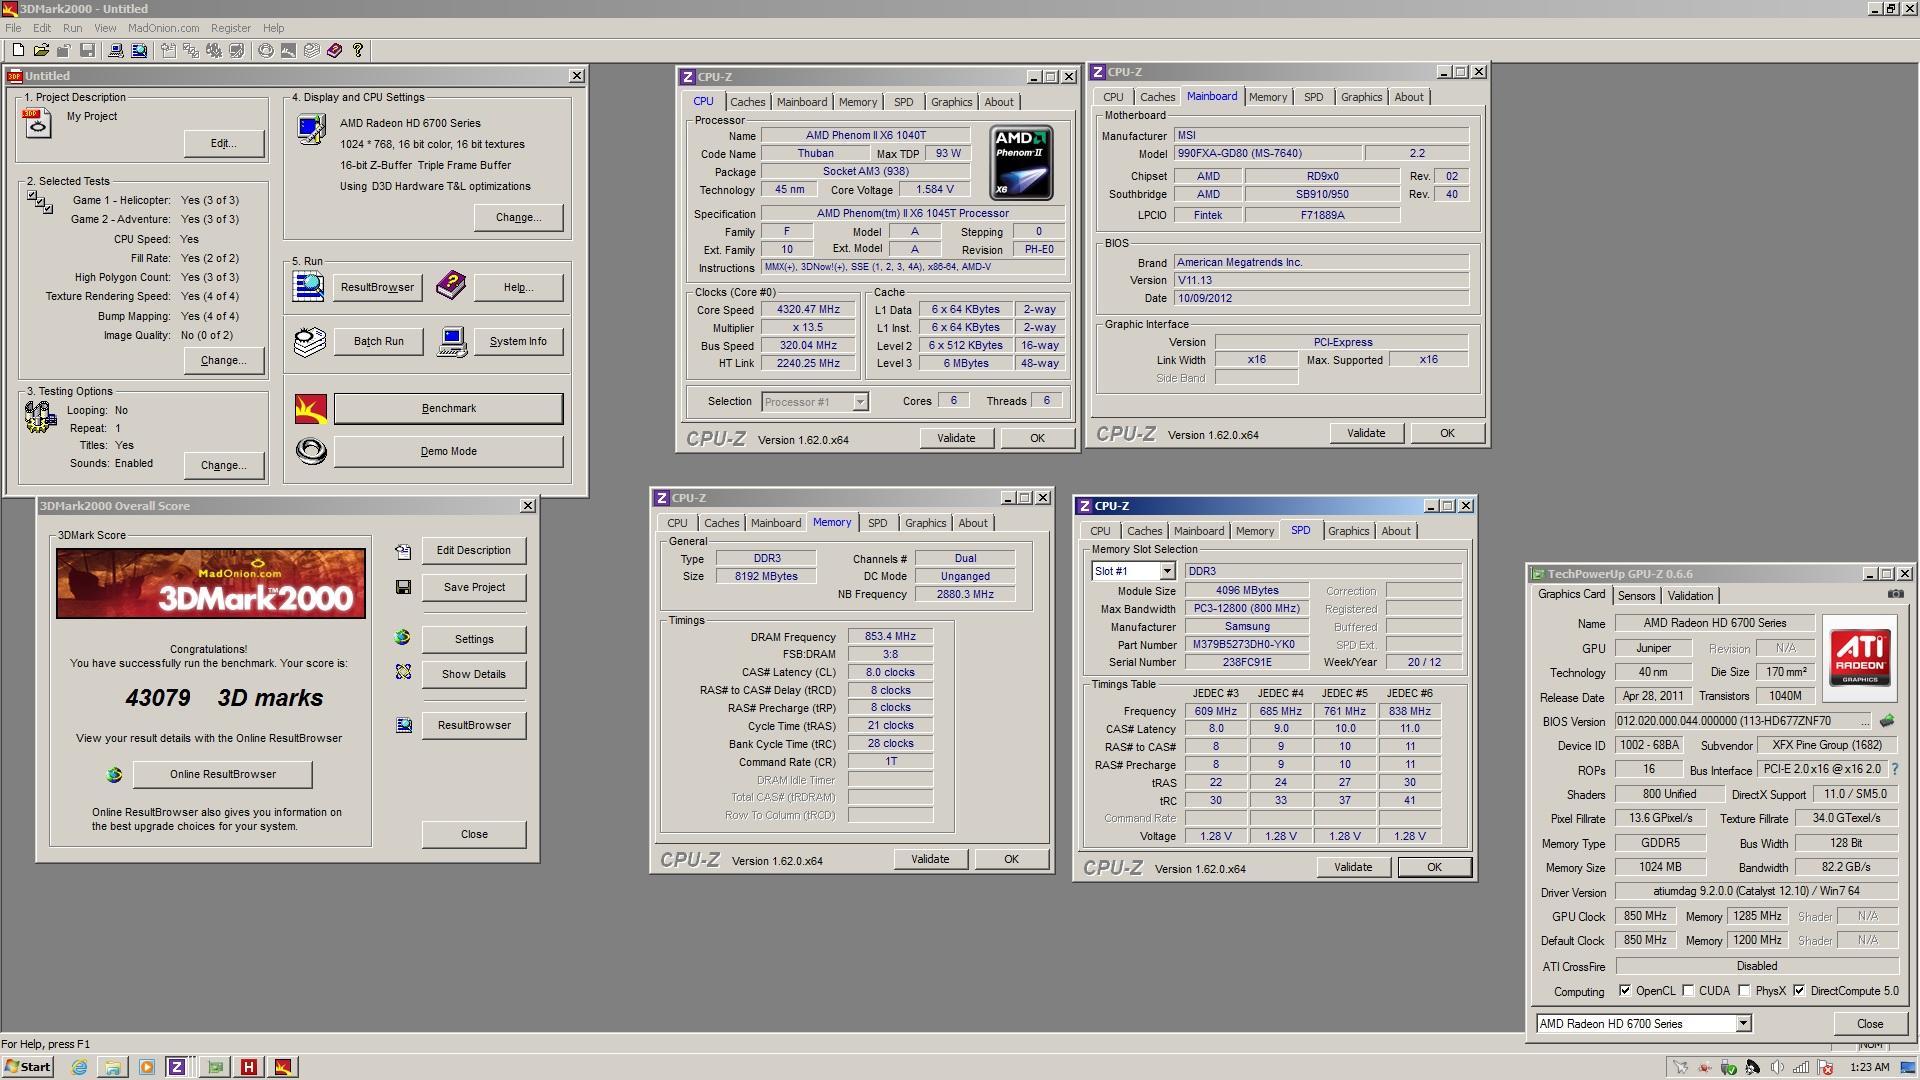
Task: Select Graphics tab in CPU-Z Memory window
Action: (925, 523)
